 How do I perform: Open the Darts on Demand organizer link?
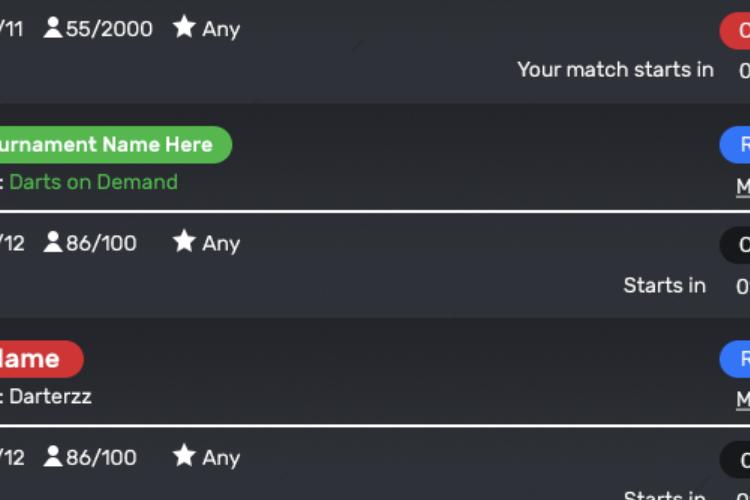[93, 182]
